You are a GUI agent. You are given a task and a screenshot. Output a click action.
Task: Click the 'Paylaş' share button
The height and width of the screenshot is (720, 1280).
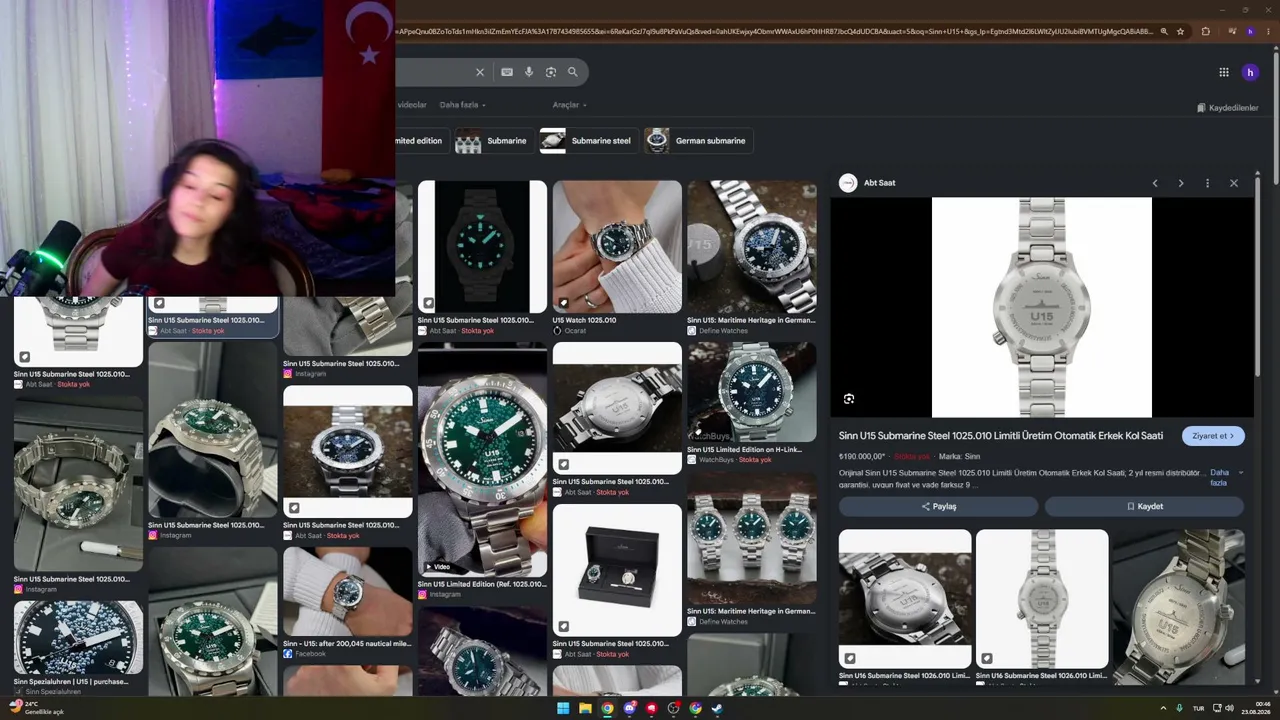(938, 507)
